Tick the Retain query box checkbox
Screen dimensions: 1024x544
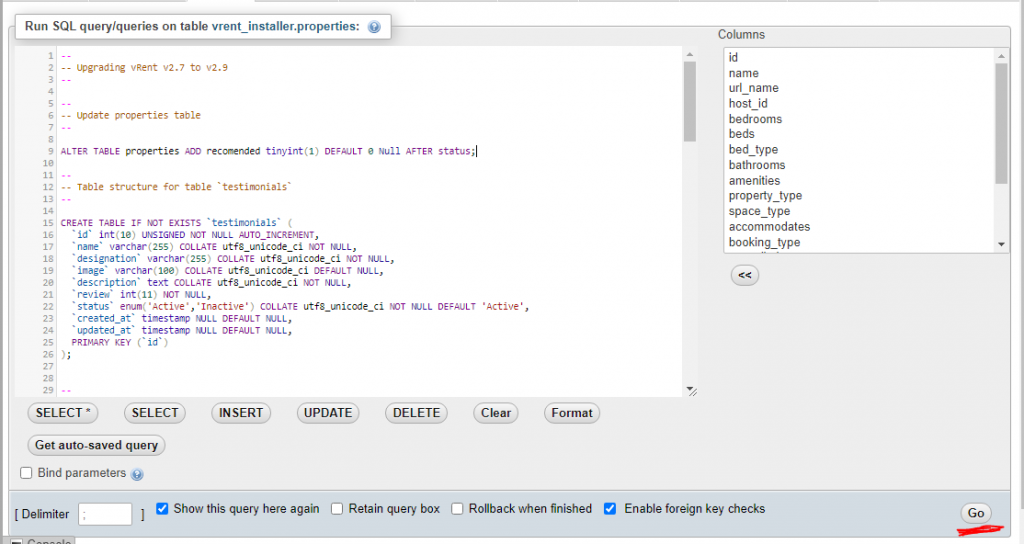coord(337,509)
